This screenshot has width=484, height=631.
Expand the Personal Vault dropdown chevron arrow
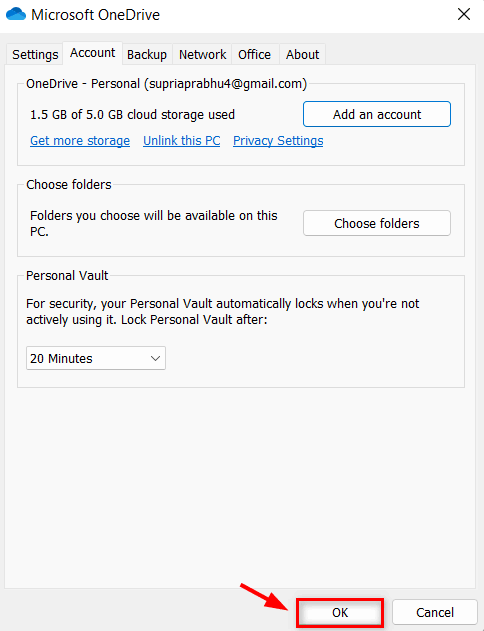[155, 358]
